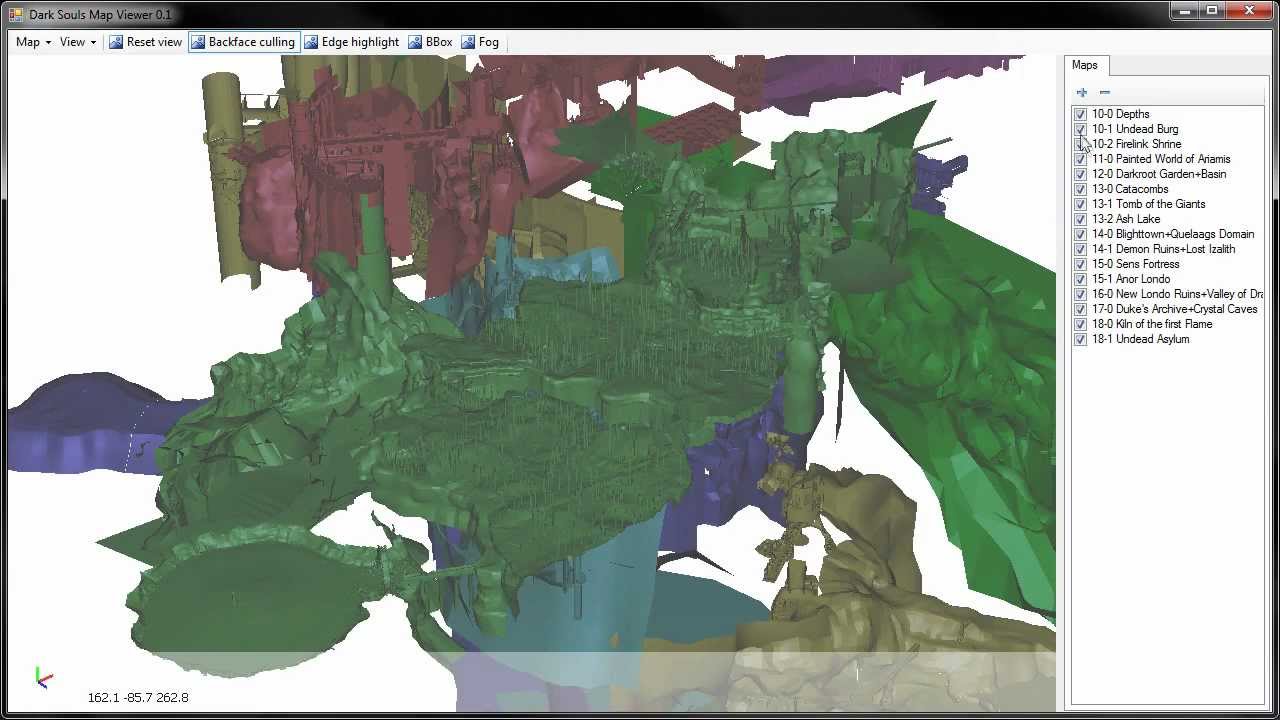Uncheck 18-0 Kiln of the first Flame
Image resolution: width=1280 pixels, height=720 pixels.
click(x=1080, y=324)
